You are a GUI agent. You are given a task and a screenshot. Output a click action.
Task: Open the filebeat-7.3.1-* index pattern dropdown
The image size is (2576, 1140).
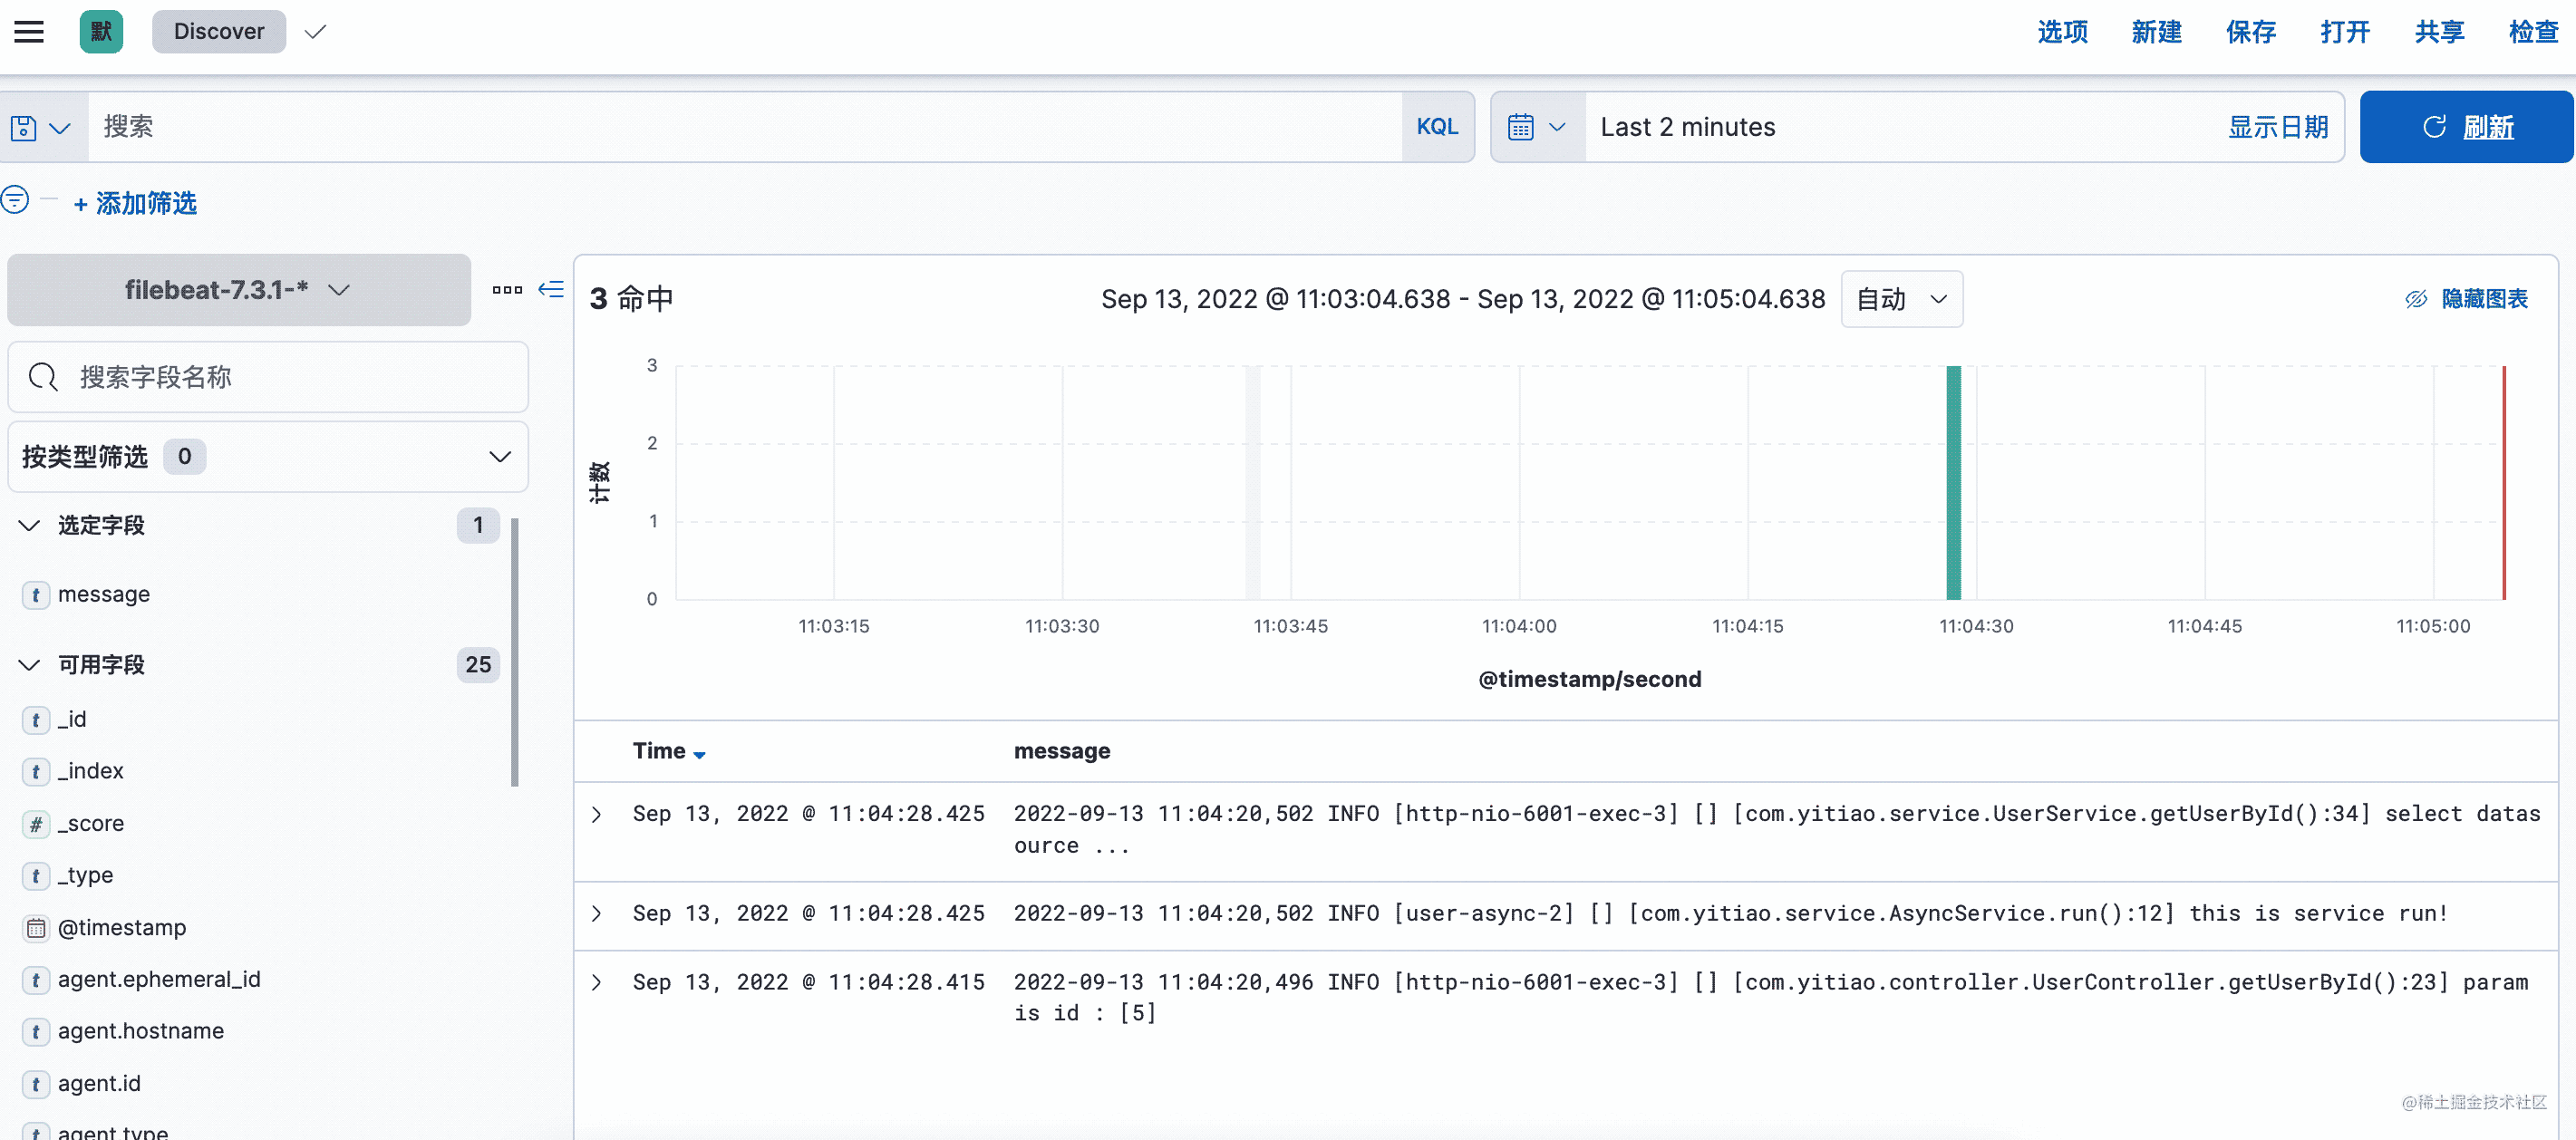[238, 290]
